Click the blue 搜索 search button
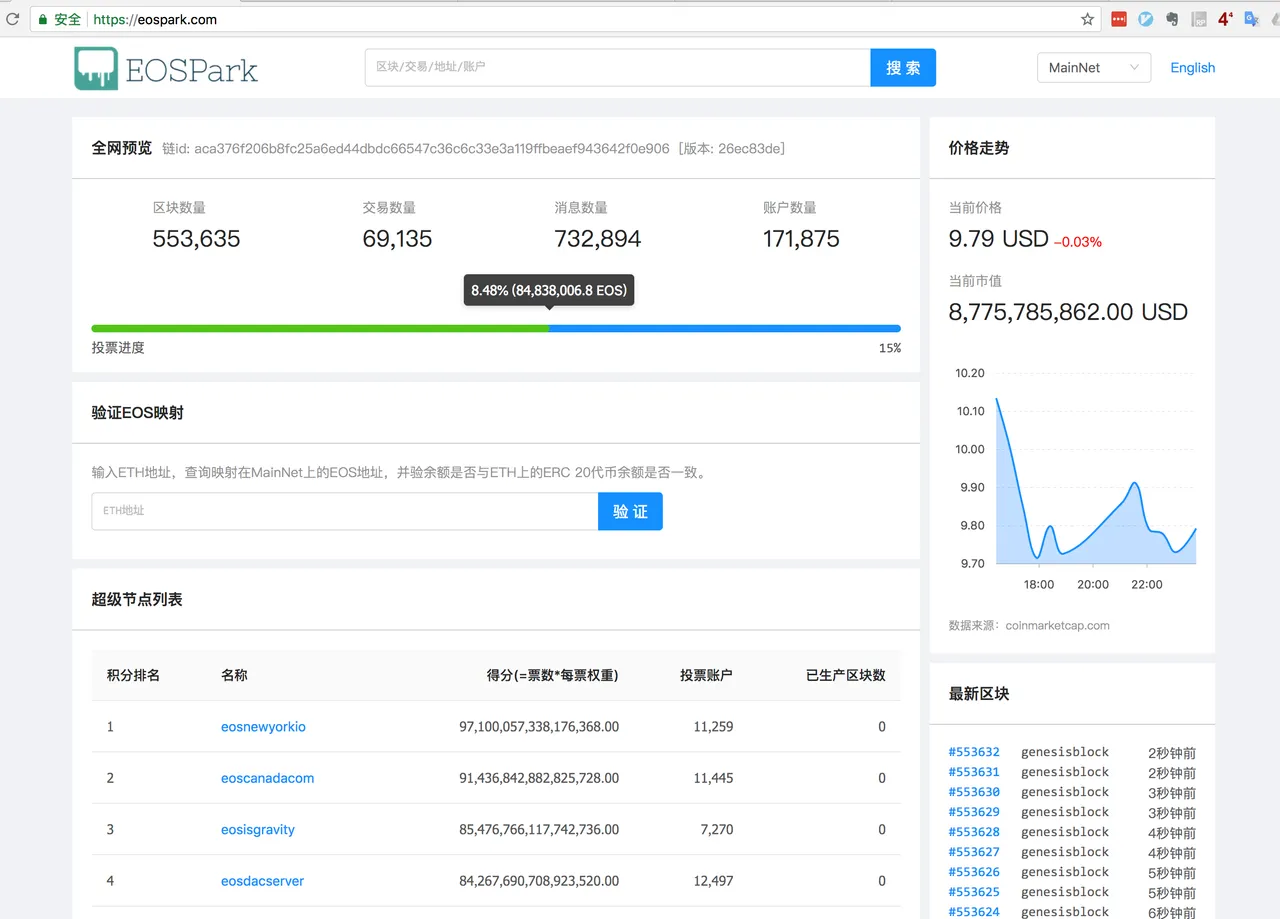The height and width of the screenshot is (919, 1280). [x=903, y=68]
